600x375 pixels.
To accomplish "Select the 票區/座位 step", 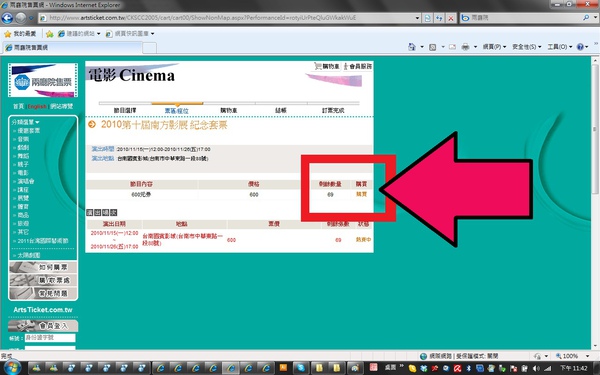I will click(x=176, y=111).
